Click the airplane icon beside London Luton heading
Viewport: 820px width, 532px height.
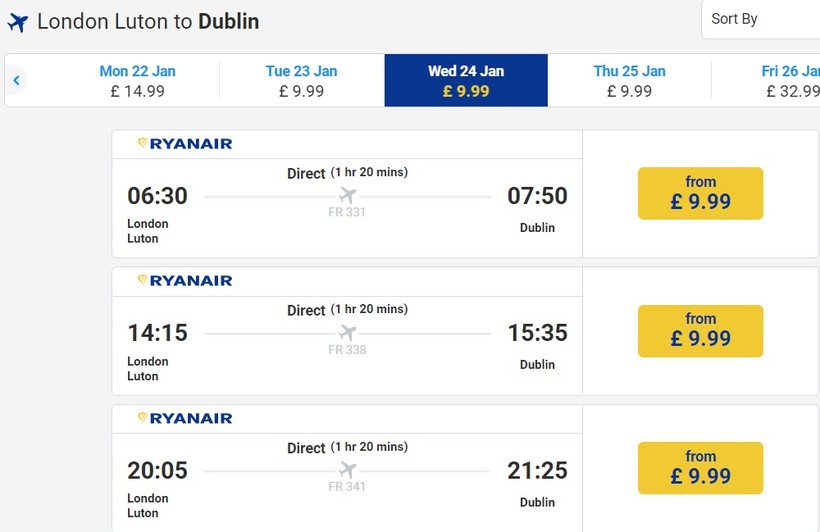(x=18, y=22)
